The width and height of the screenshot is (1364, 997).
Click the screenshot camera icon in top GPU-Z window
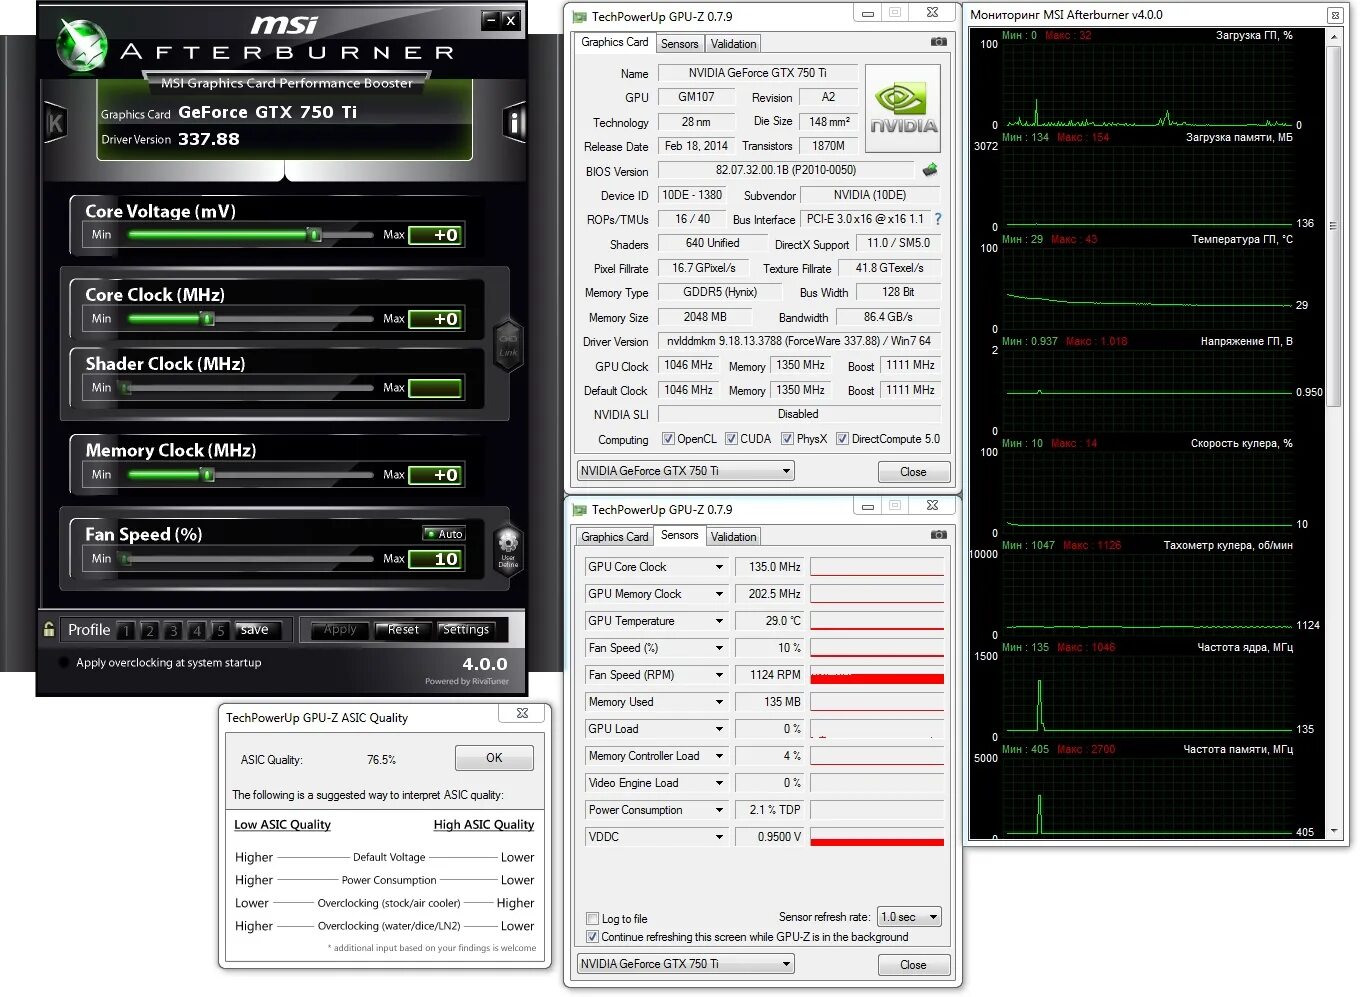pos(938,42)
